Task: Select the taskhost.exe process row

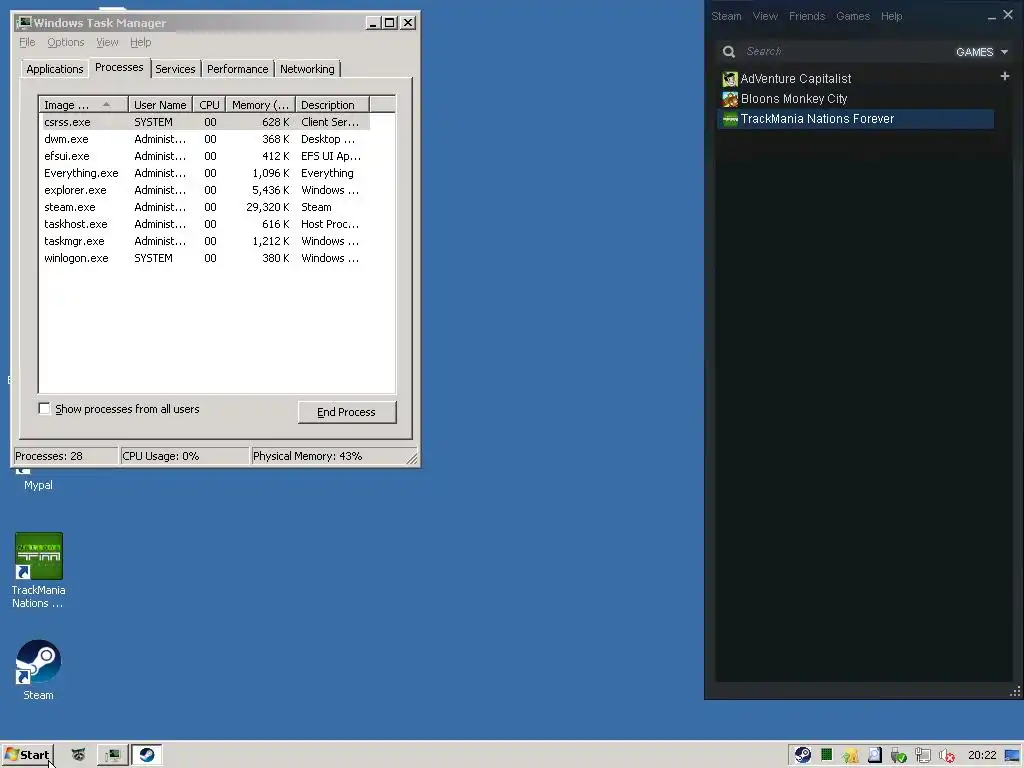Action: pyautogui.click(x=205, y=224)
